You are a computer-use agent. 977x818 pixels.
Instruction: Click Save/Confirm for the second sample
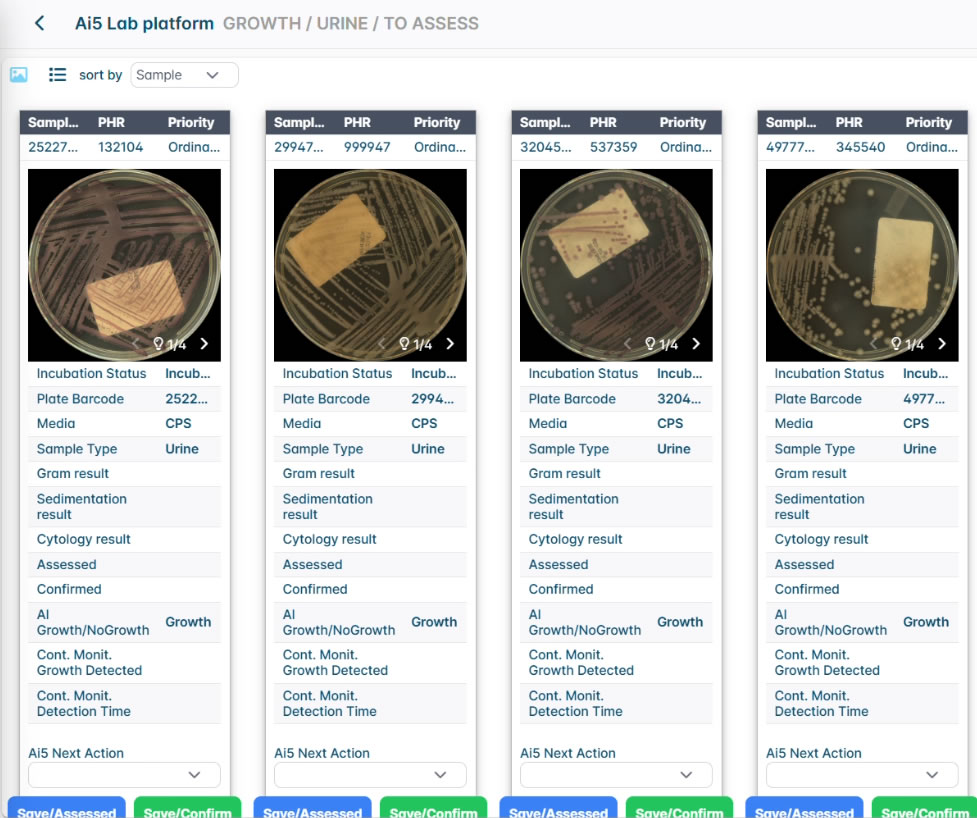[x=433, y=809]
